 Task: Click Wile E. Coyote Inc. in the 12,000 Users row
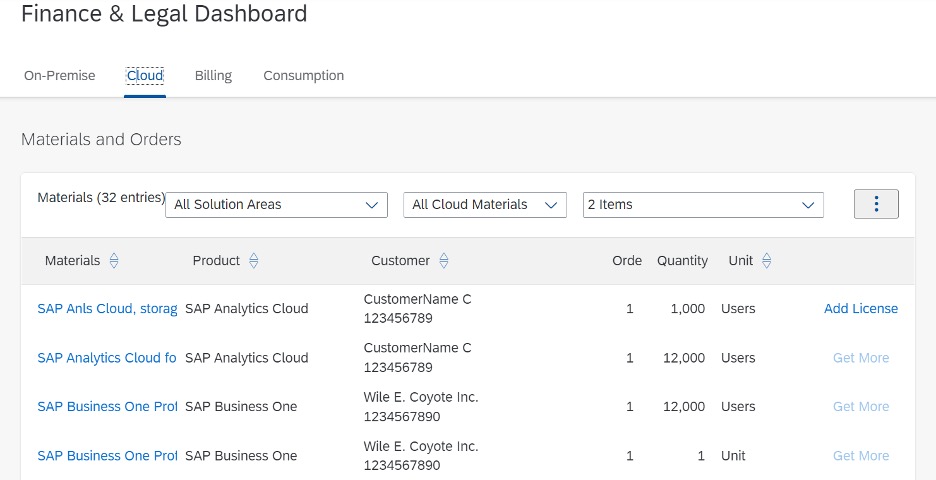coord(421,397)
